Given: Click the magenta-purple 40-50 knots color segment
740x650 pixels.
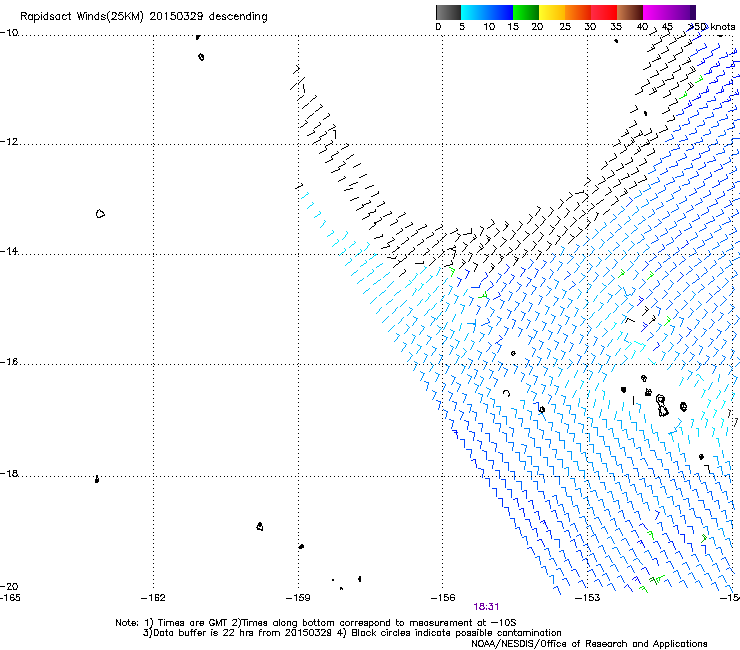Looking at the screenshot, I should 669,12.
